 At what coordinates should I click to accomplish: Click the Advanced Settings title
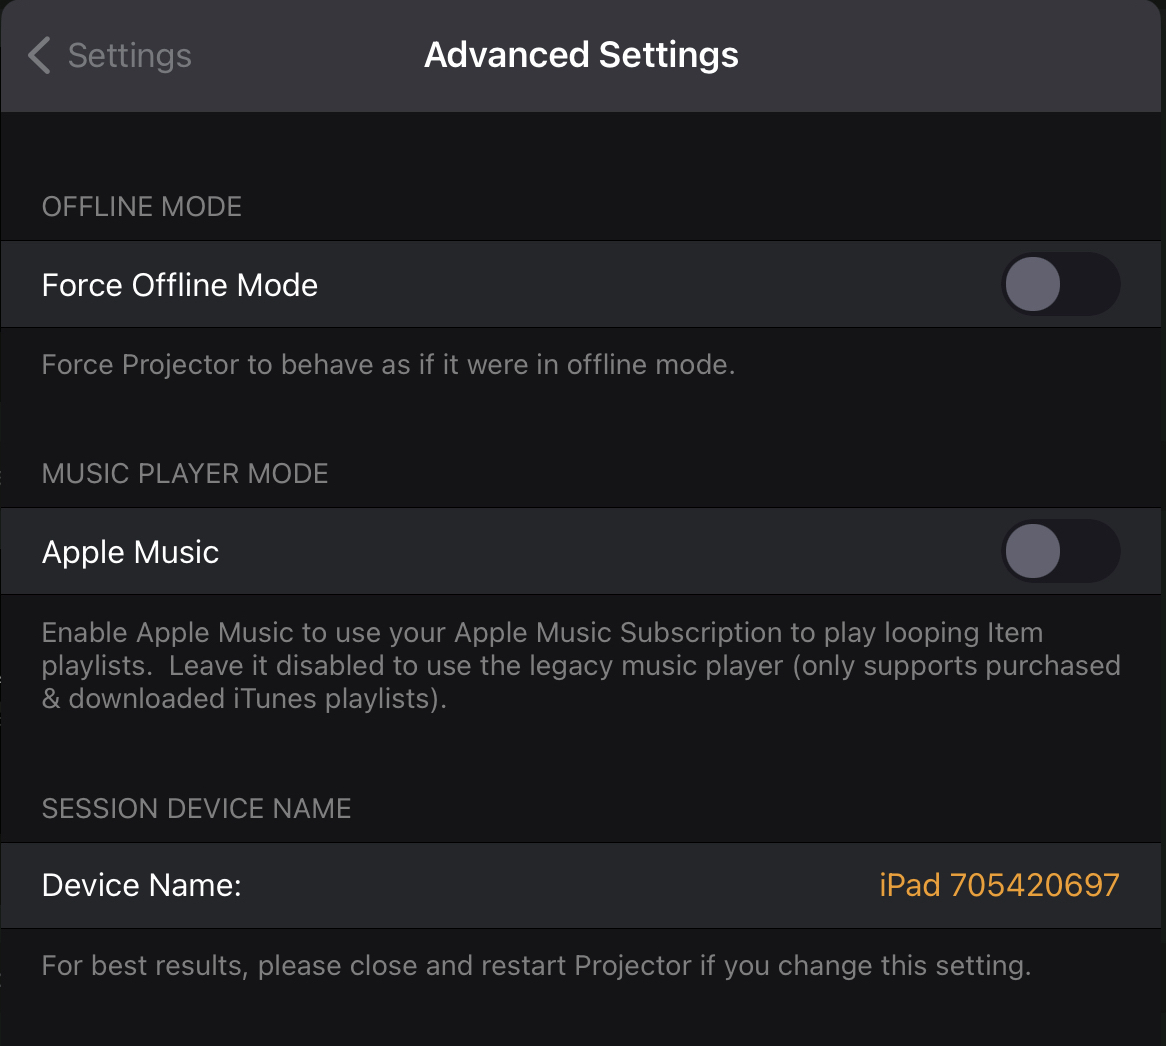click(581, 55)
